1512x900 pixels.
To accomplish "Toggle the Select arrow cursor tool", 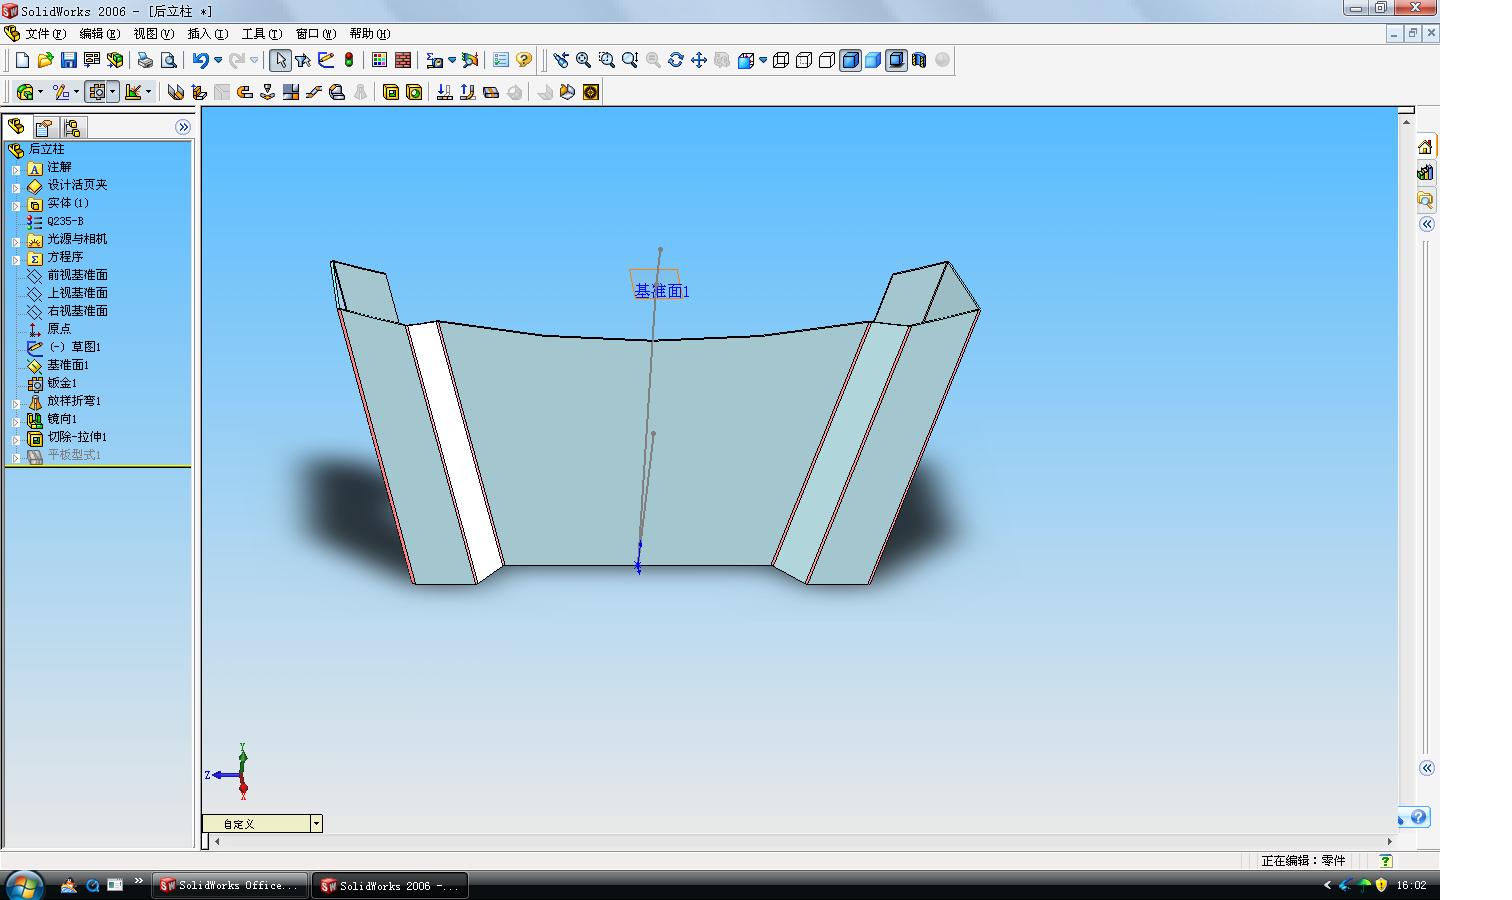I will point(280,60).
